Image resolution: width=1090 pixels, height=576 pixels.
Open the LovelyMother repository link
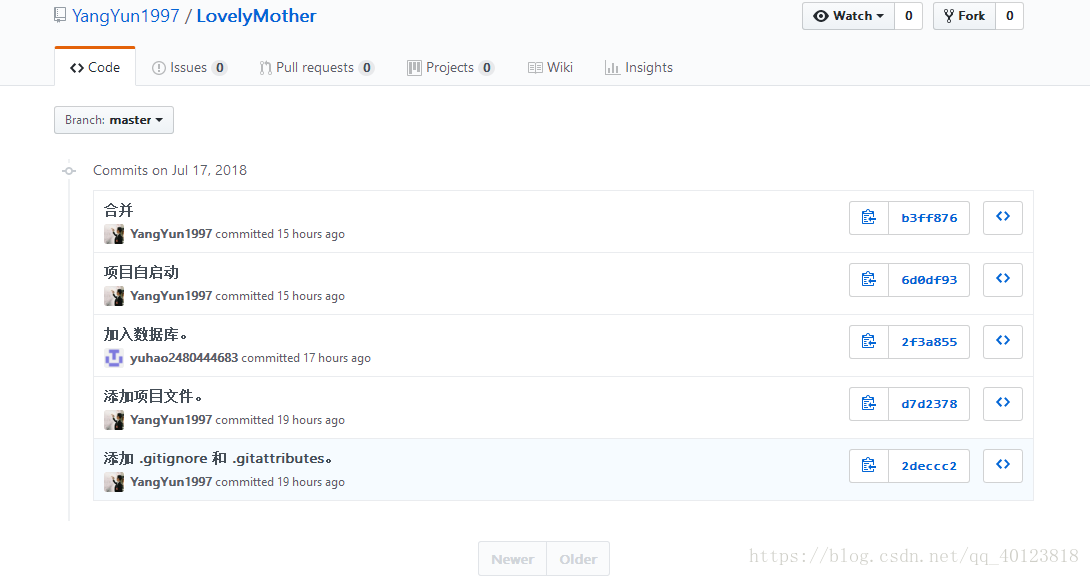click(257, 16)
